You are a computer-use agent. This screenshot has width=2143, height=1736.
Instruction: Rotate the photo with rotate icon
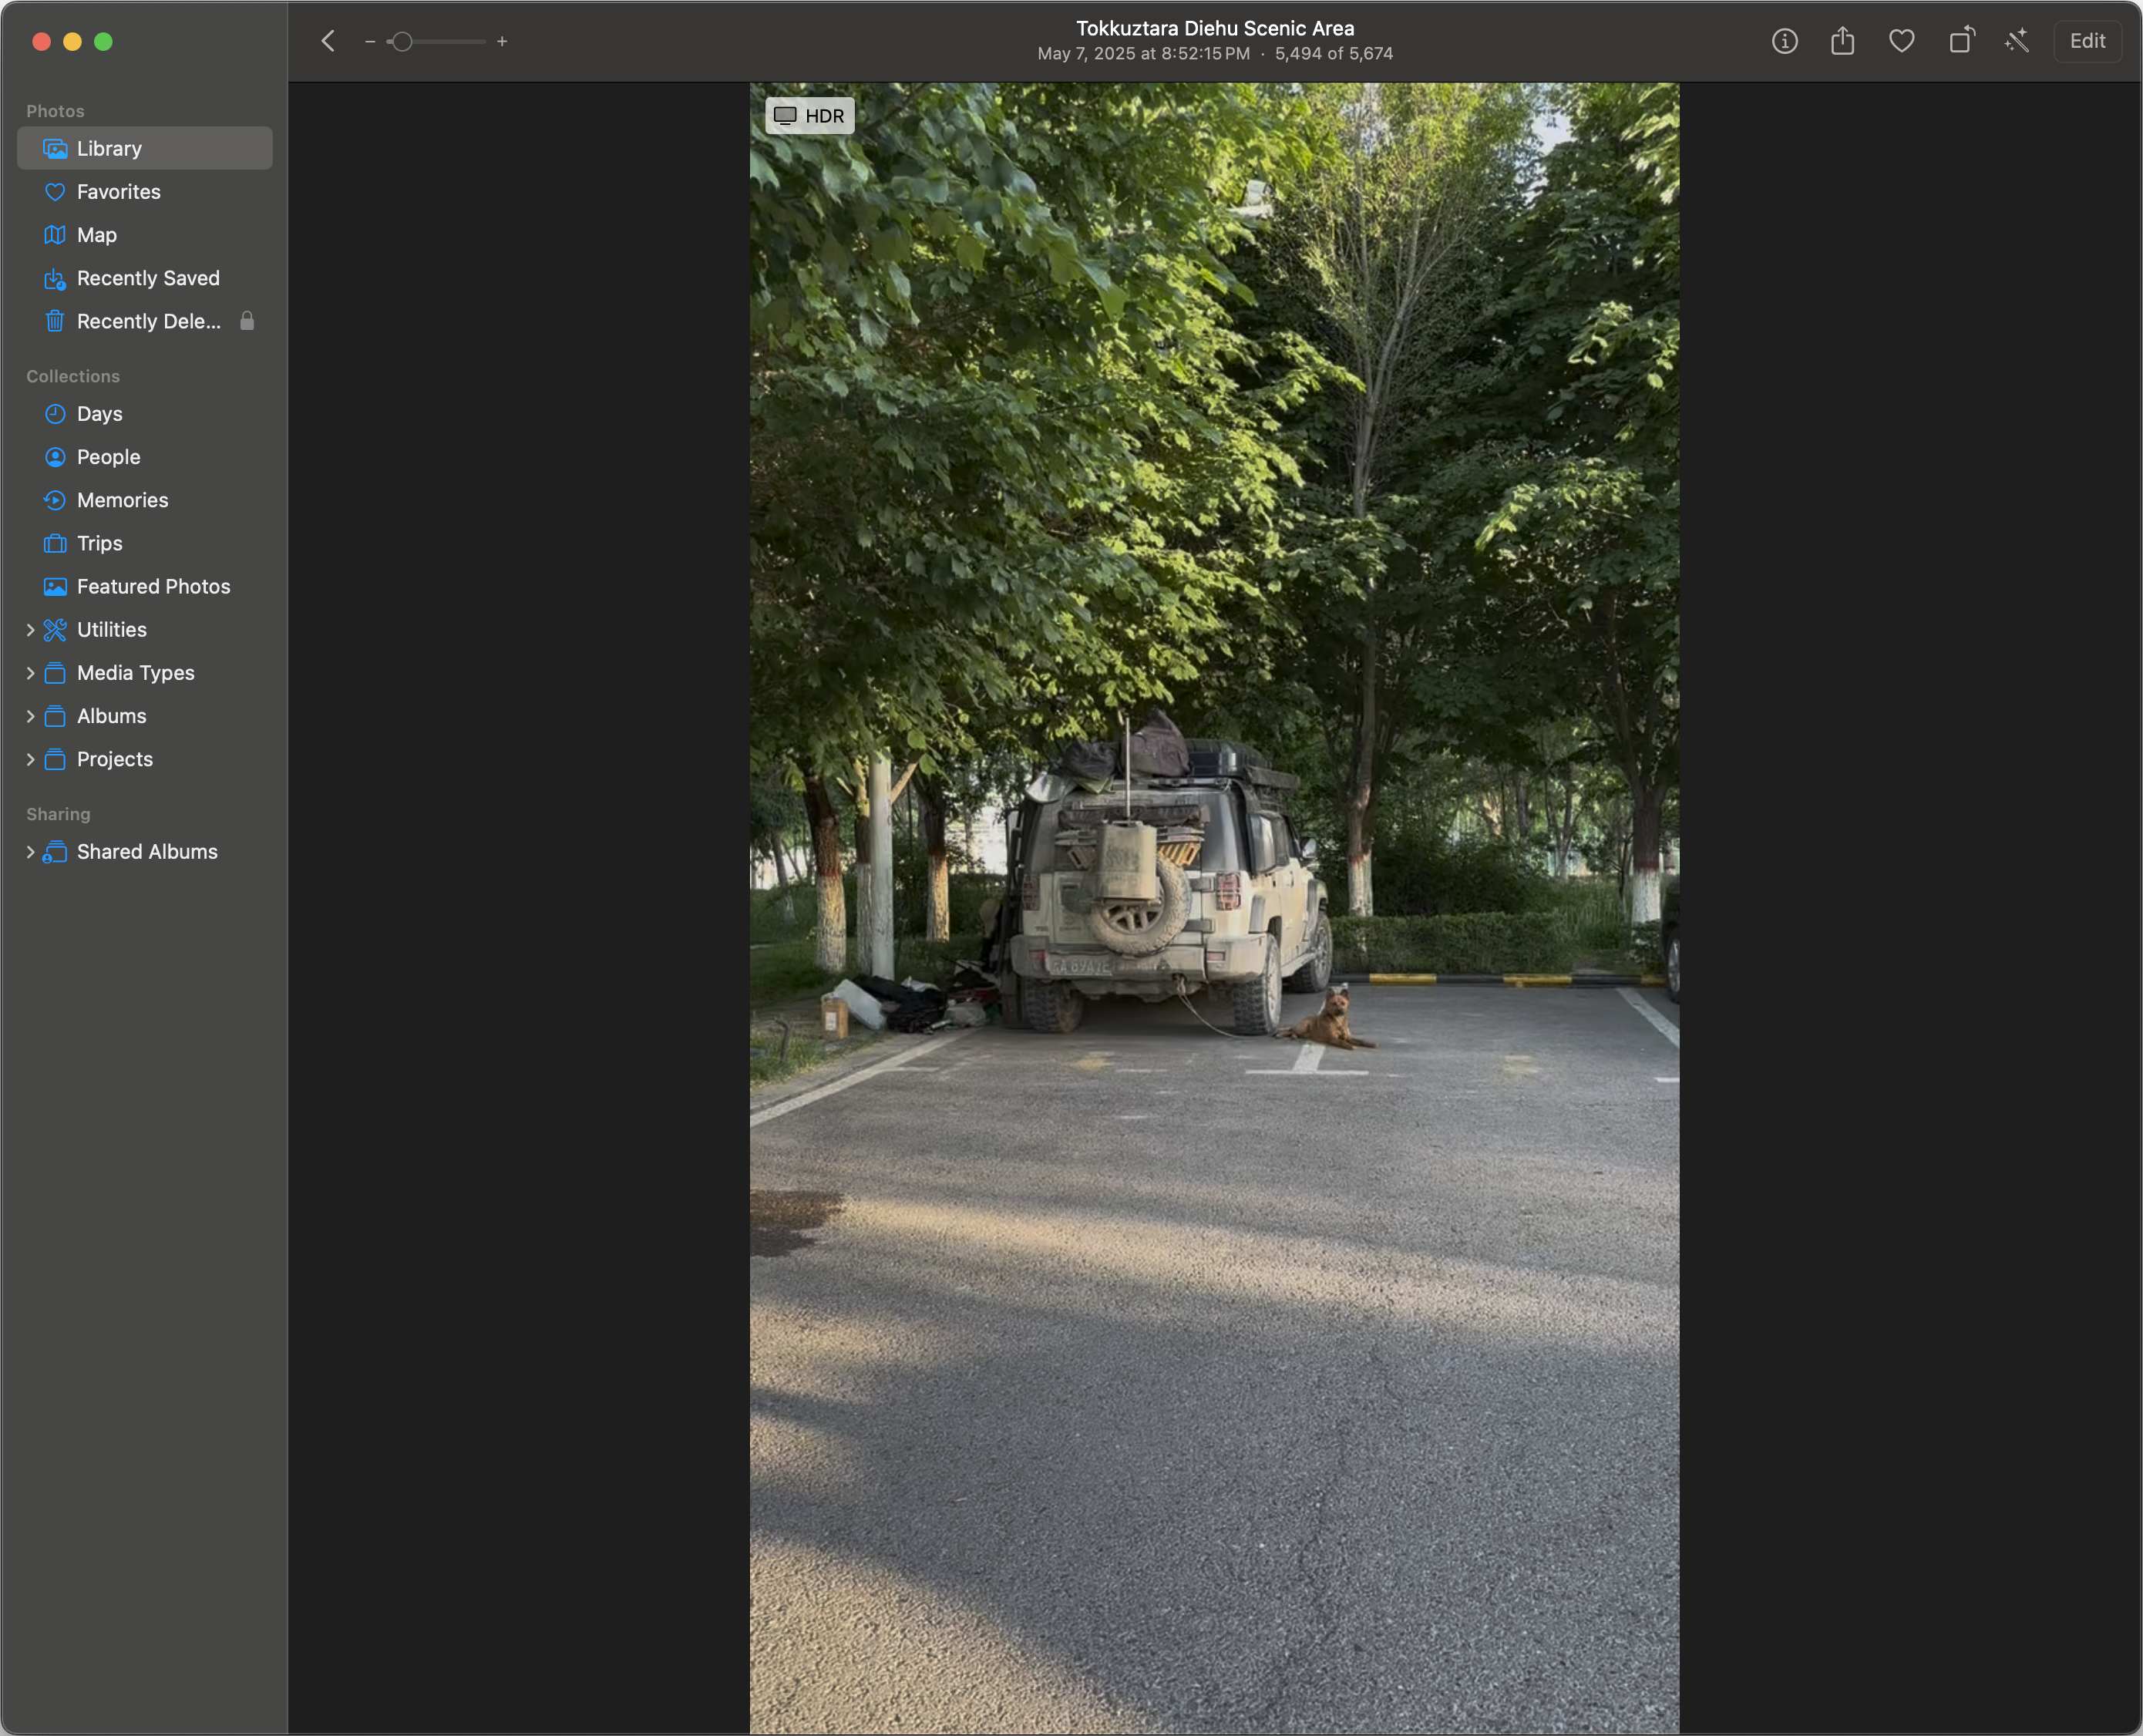coord(1961,41)
